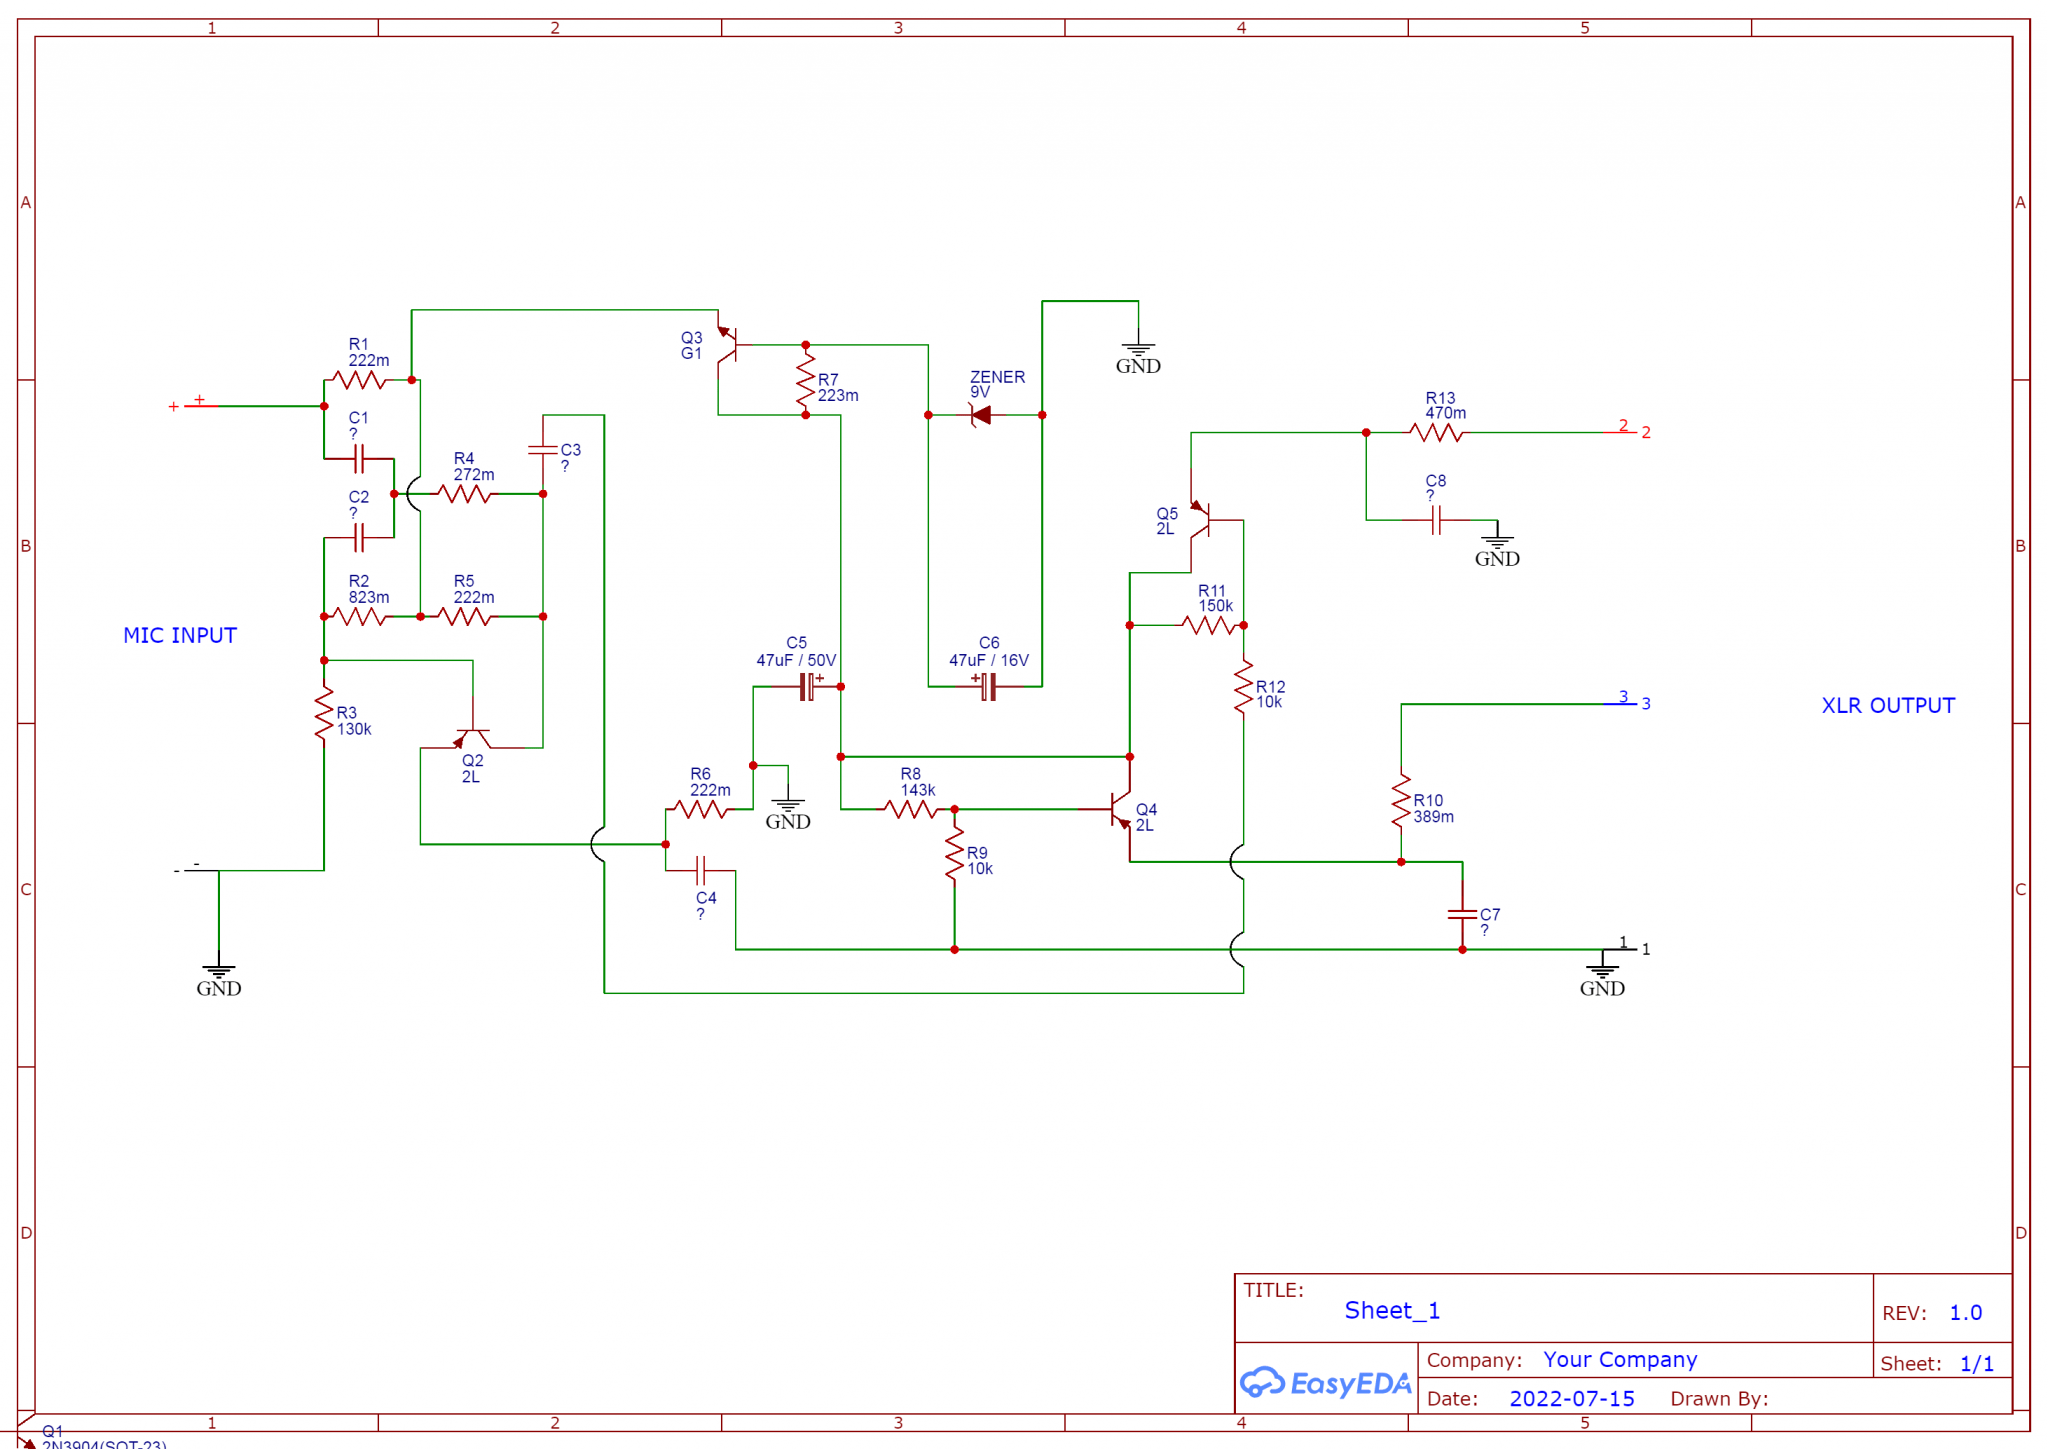Click the Your Company field

[1620, 1360]
